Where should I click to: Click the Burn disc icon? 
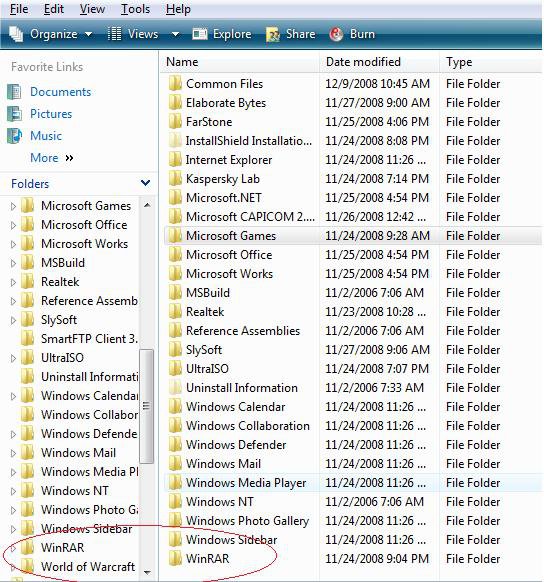coord(336,34)
